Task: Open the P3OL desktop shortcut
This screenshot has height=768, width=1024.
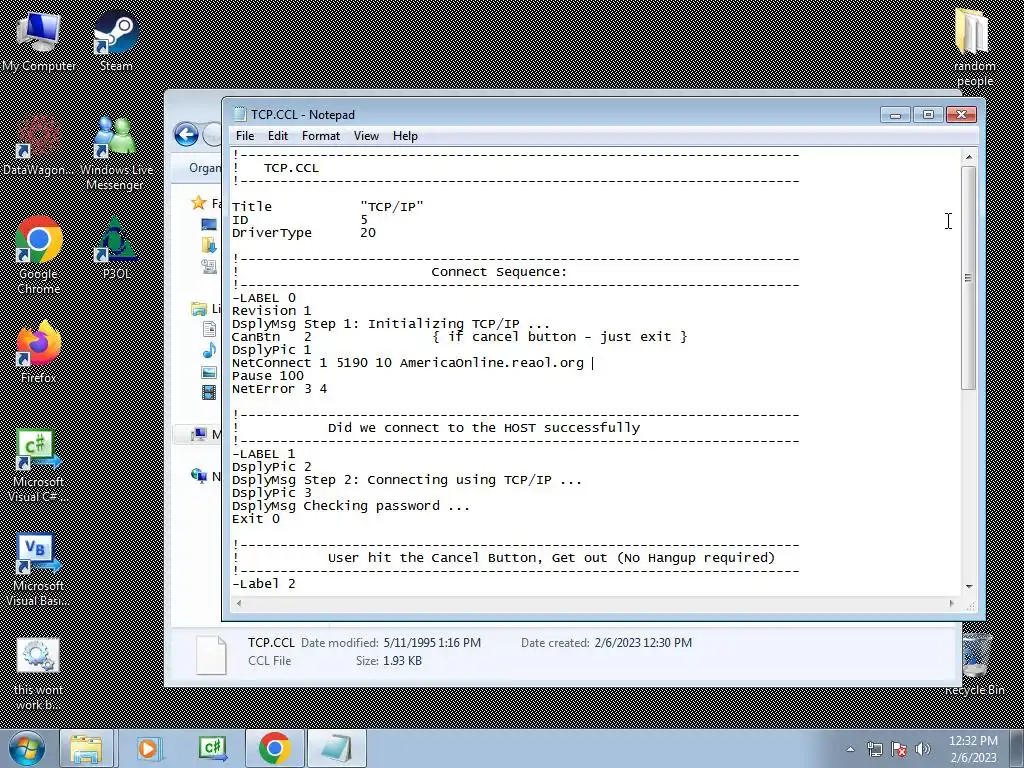Action: click(x=116, y=249)
